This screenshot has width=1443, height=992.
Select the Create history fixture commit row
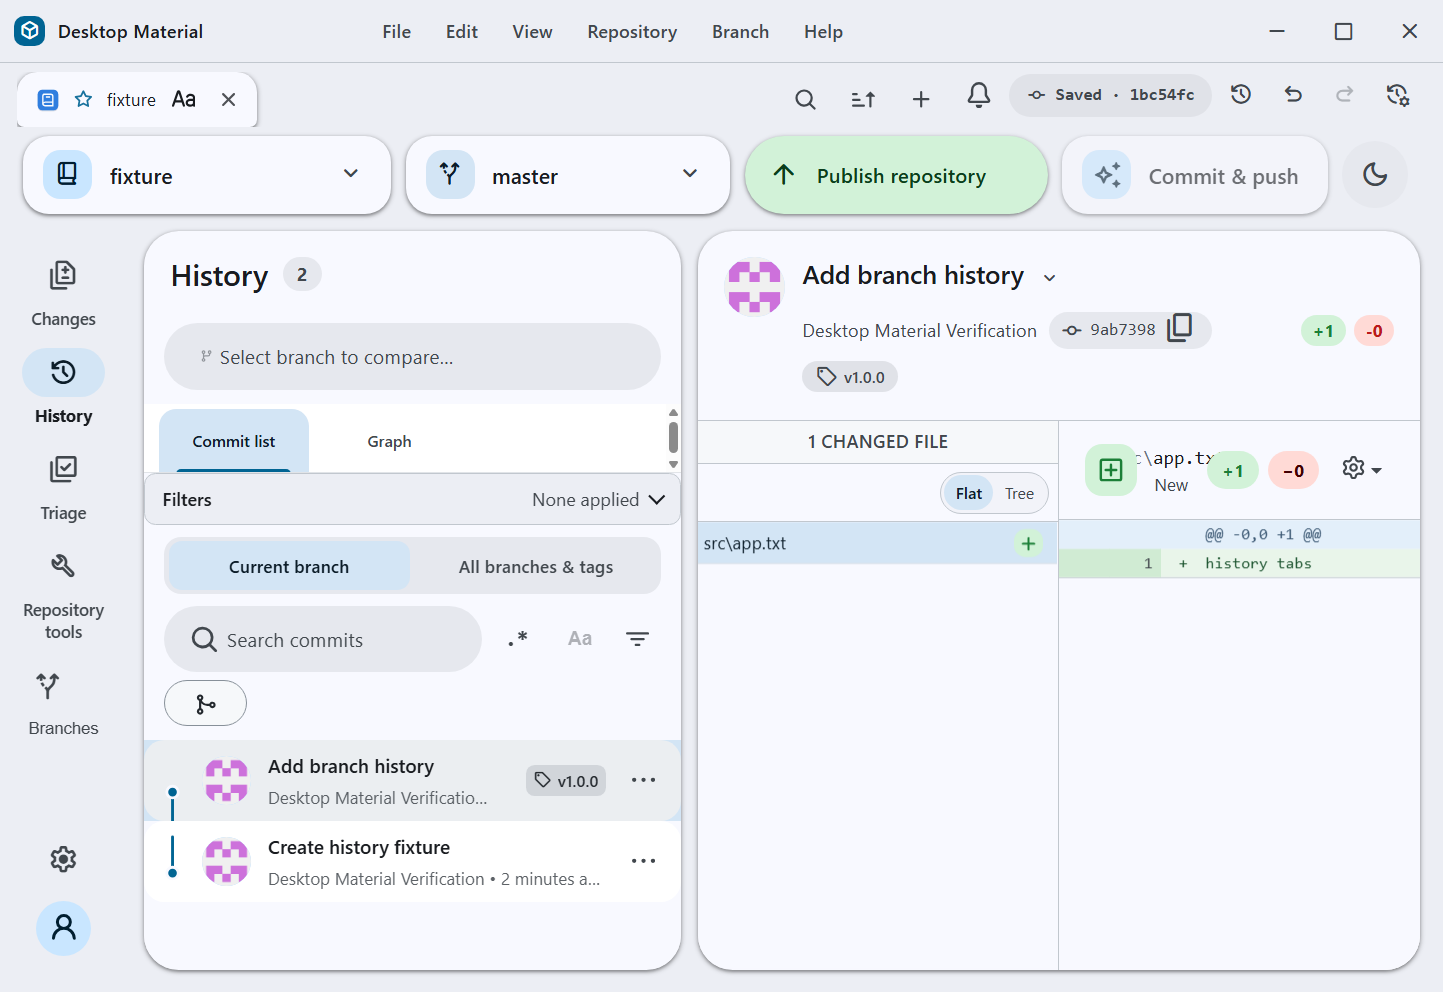coord(412,862)
